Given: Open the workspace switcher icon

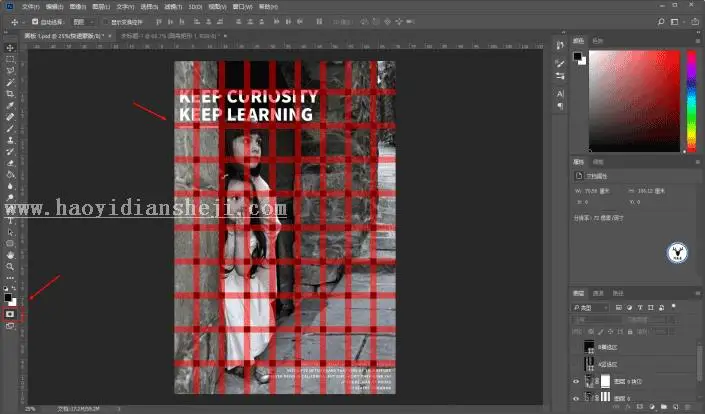Looking at the screenshot, I should click(x=675, y=22).
